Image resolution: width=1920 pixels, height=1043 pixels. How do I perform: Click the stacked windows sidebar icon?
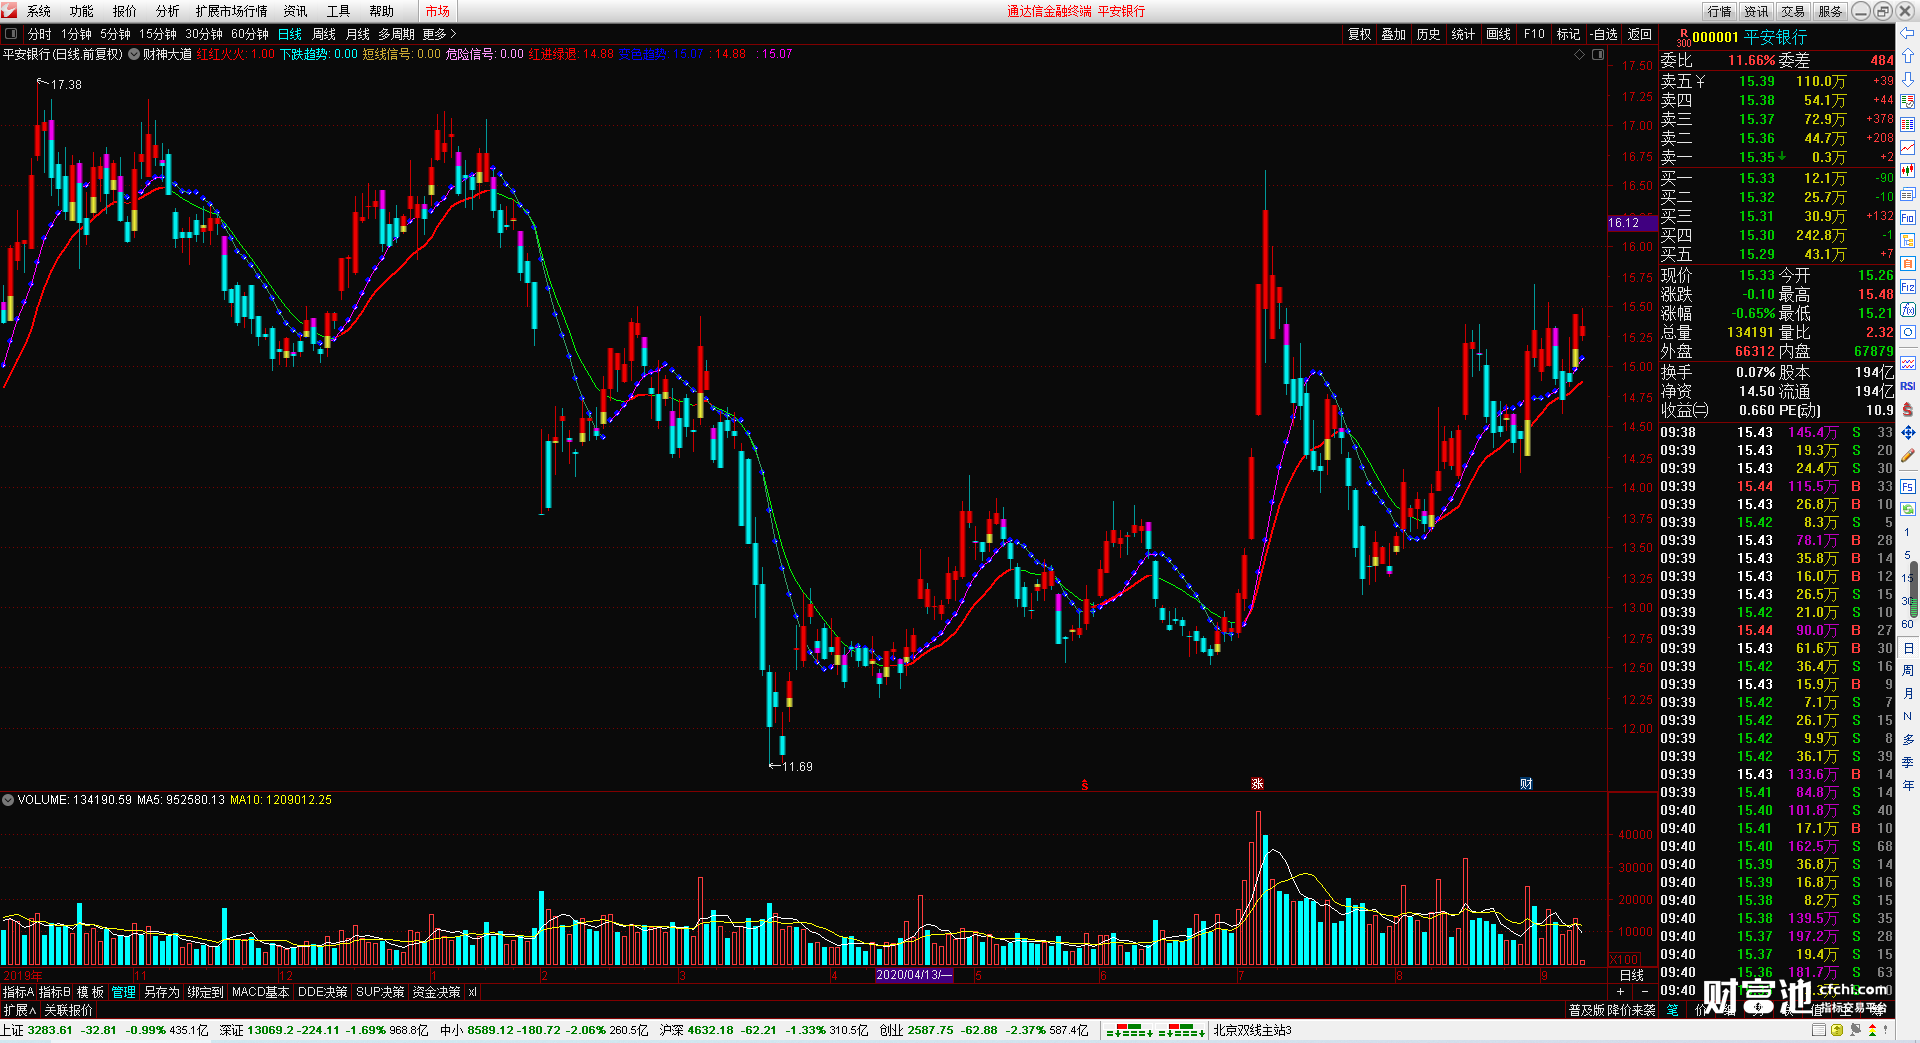(1908, 194)
